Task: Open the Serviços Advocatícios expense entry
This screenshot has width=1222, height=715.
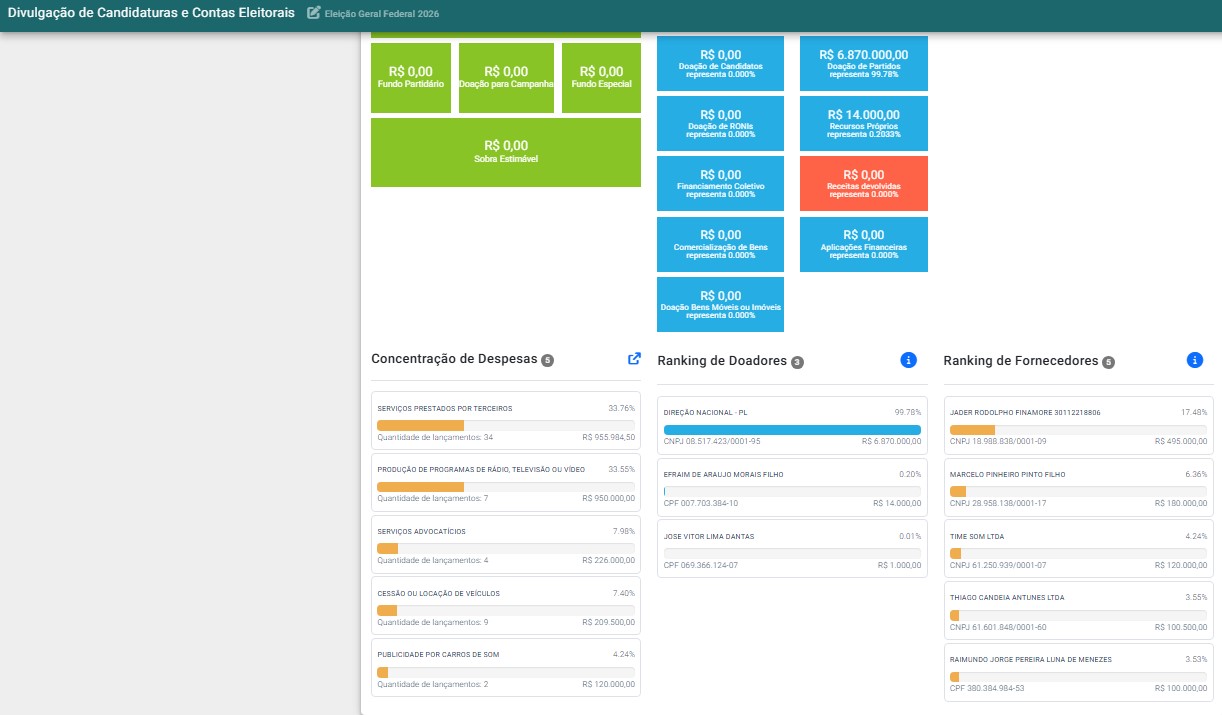Action: [x=506, y=545]
